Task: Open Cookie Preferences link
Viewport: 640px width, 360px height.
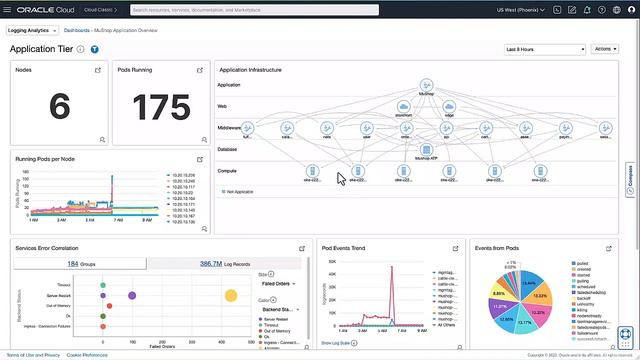Action: [87, 355]
